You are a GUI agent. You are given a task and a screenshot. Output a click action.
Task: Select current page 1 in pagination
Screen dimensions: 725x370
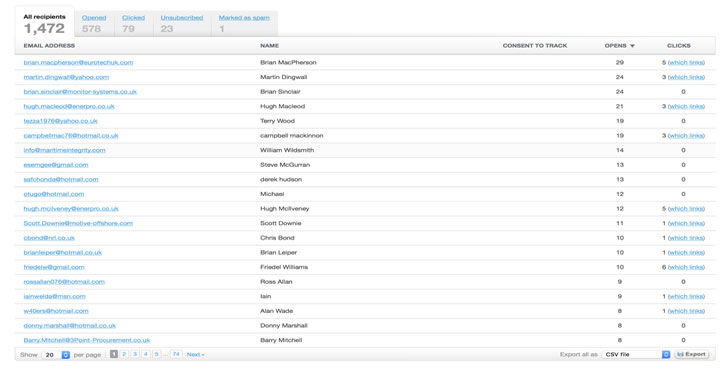pos(114,355)
